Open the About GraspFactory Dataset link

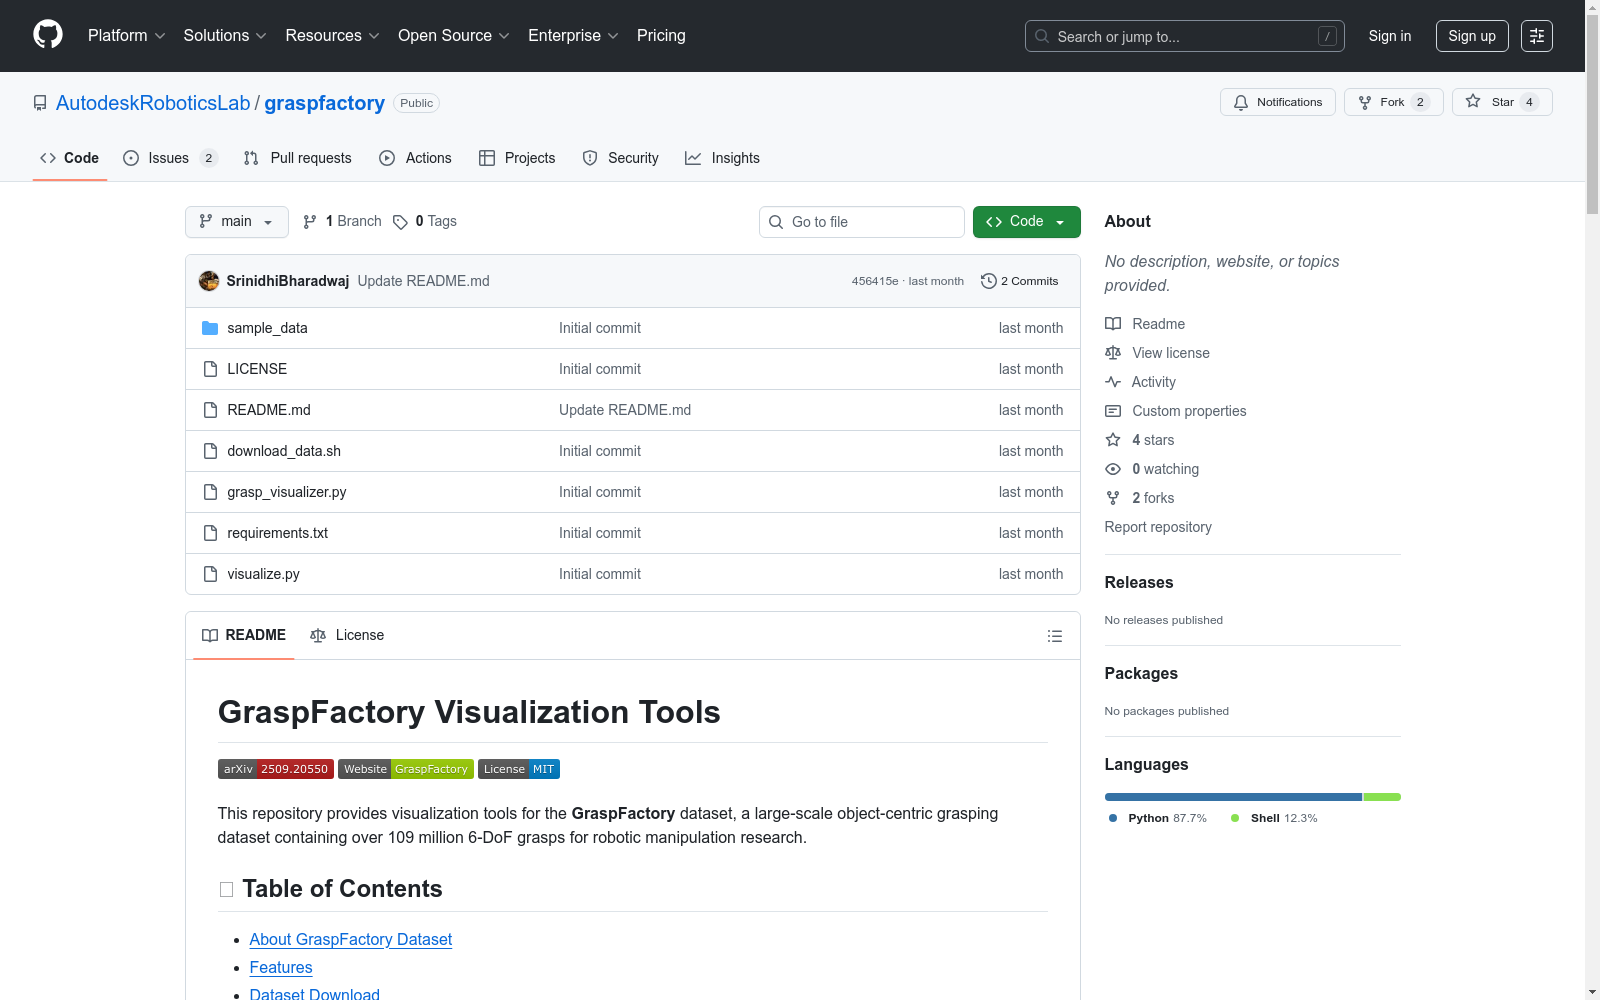pos(351,940)
